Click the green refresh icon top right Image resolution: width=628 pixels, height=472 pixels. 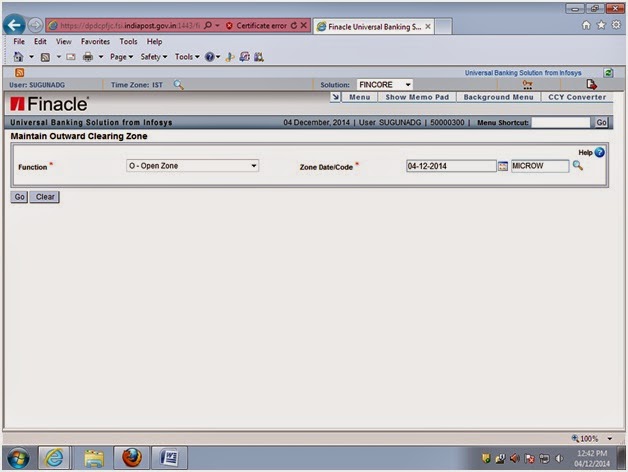(x=608, y=73)
